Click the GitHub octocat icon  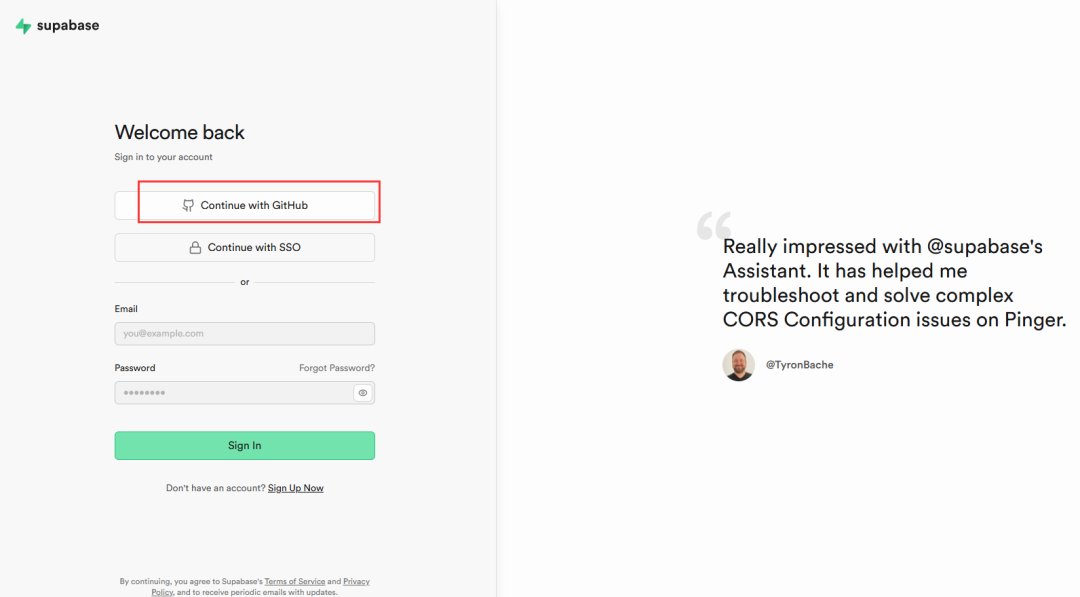[188, 206]
